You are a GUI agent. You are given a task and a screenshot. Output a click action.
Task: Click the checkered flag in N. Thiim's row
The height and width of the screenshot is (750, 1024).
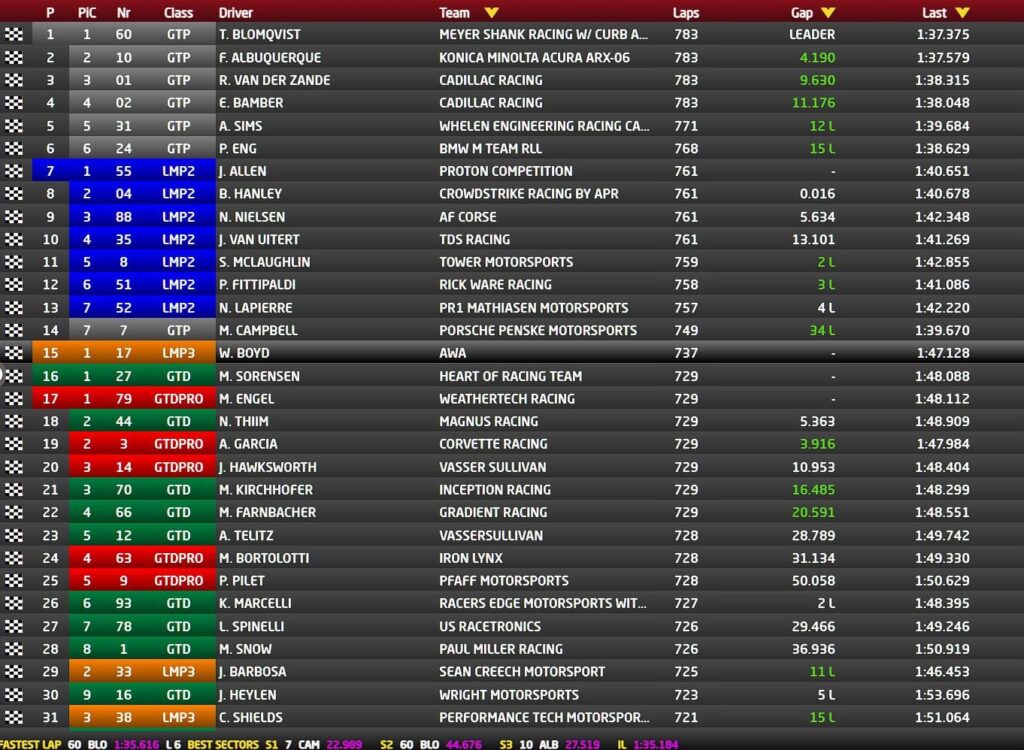click(14, 421)
